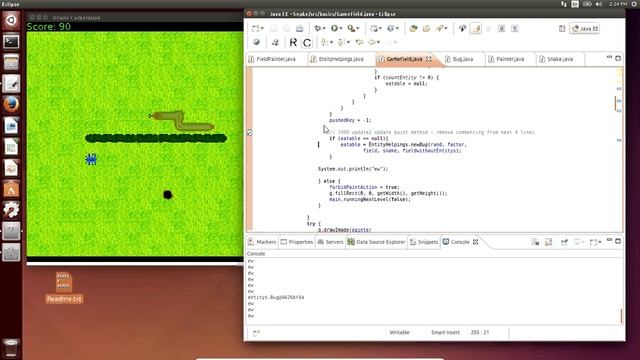Image resolution: width=640 pixels, height=360 pixels.
Task: Open the Back history dropdown arrow
Action: (378, 42)
